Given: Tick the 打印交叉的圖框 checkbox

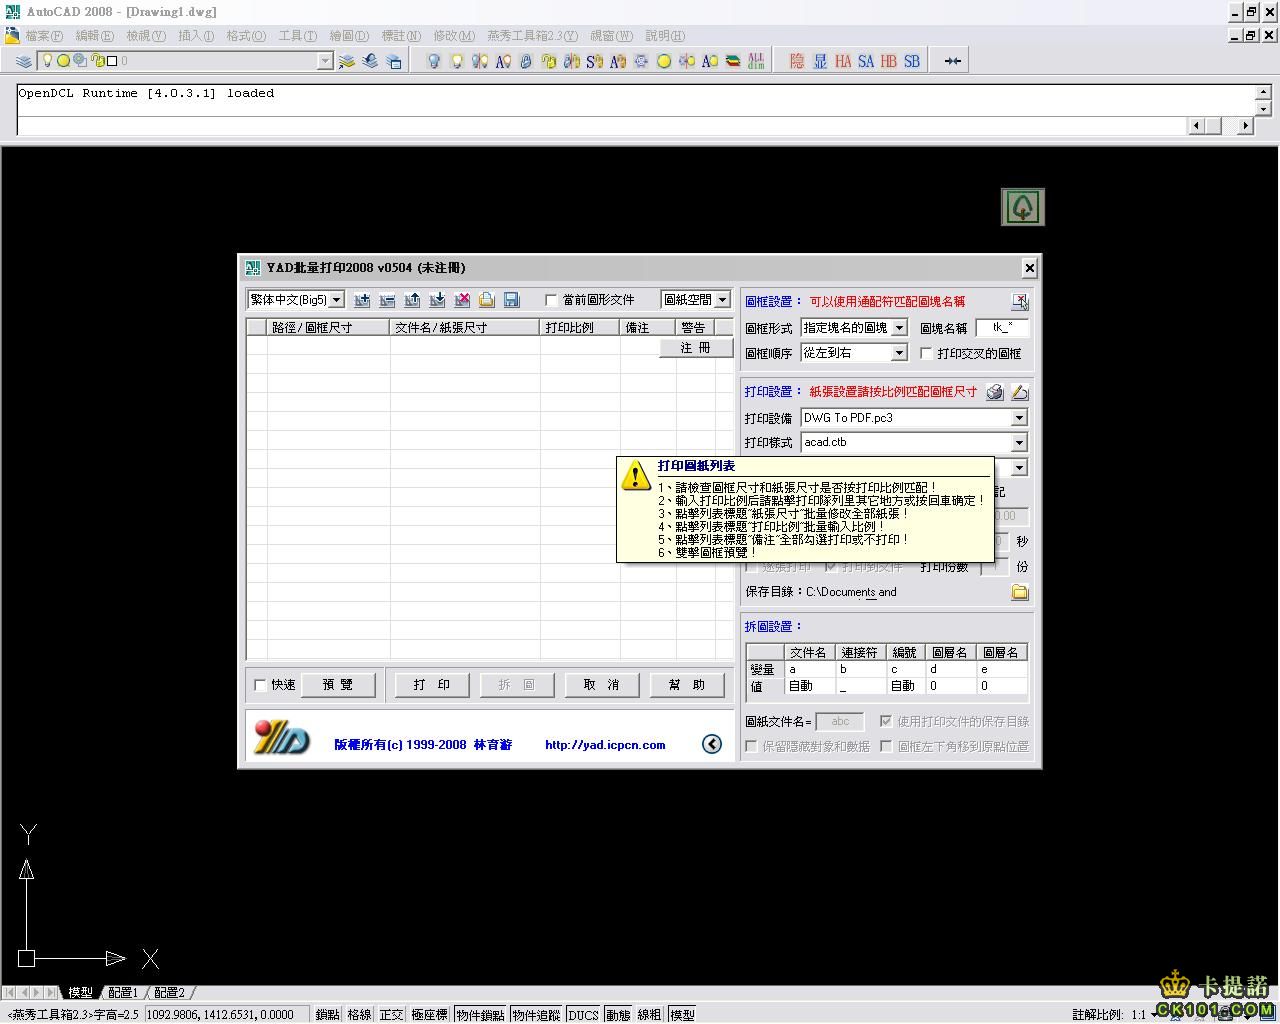Looking at the screenshot, I should tap(926, 353).
